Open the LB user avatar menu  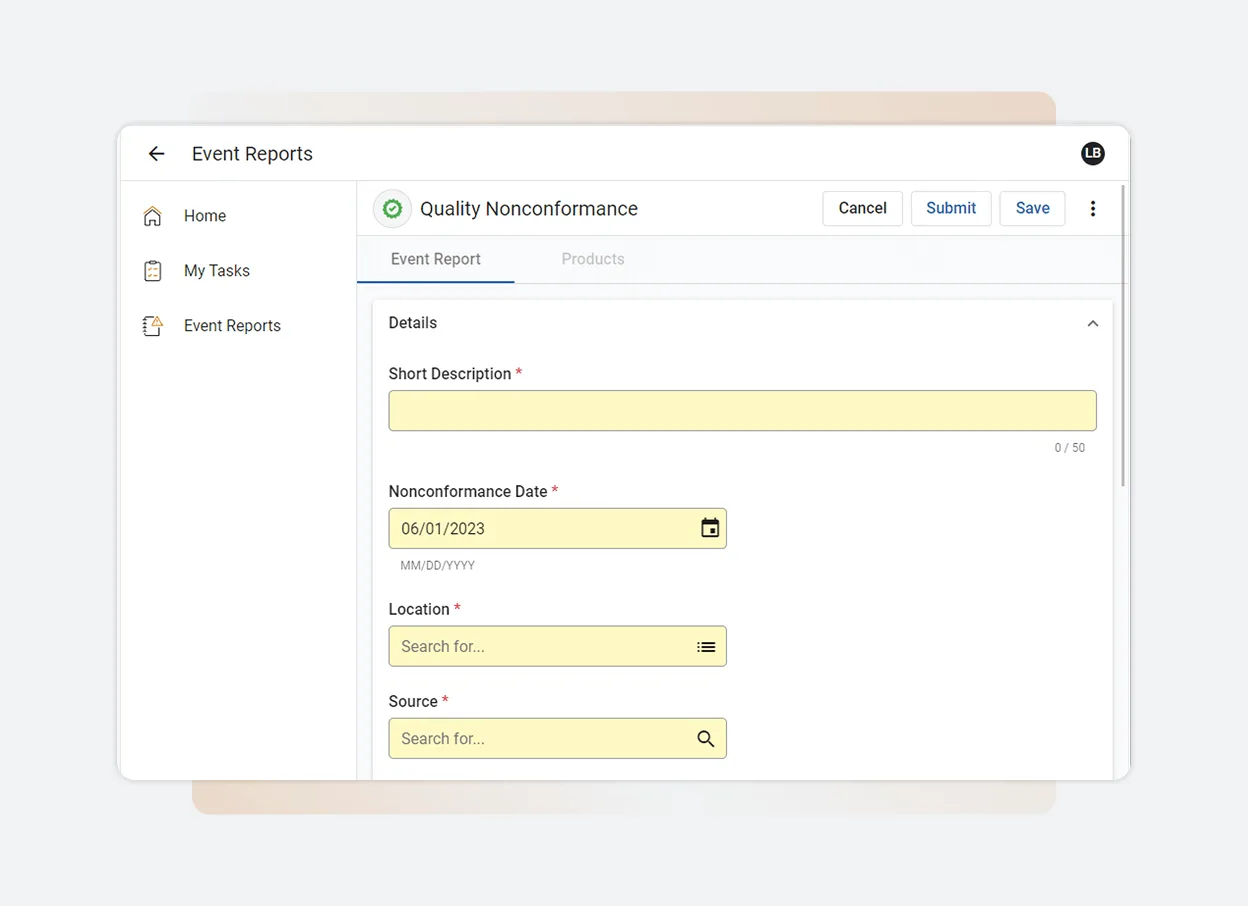pos(1093,153)
